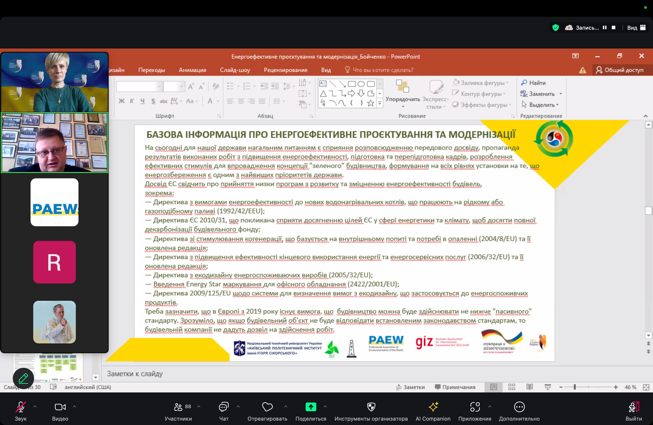Open the Чат chat panel
The width and height of the screenshot is (653, 425).
223,406
